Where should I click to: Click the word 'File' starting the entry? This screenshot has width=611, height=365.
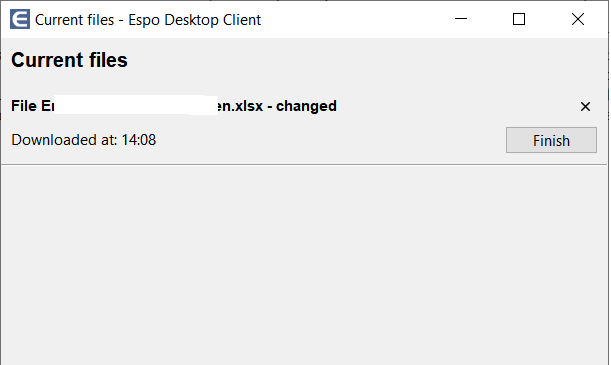[x=24, y=106]
